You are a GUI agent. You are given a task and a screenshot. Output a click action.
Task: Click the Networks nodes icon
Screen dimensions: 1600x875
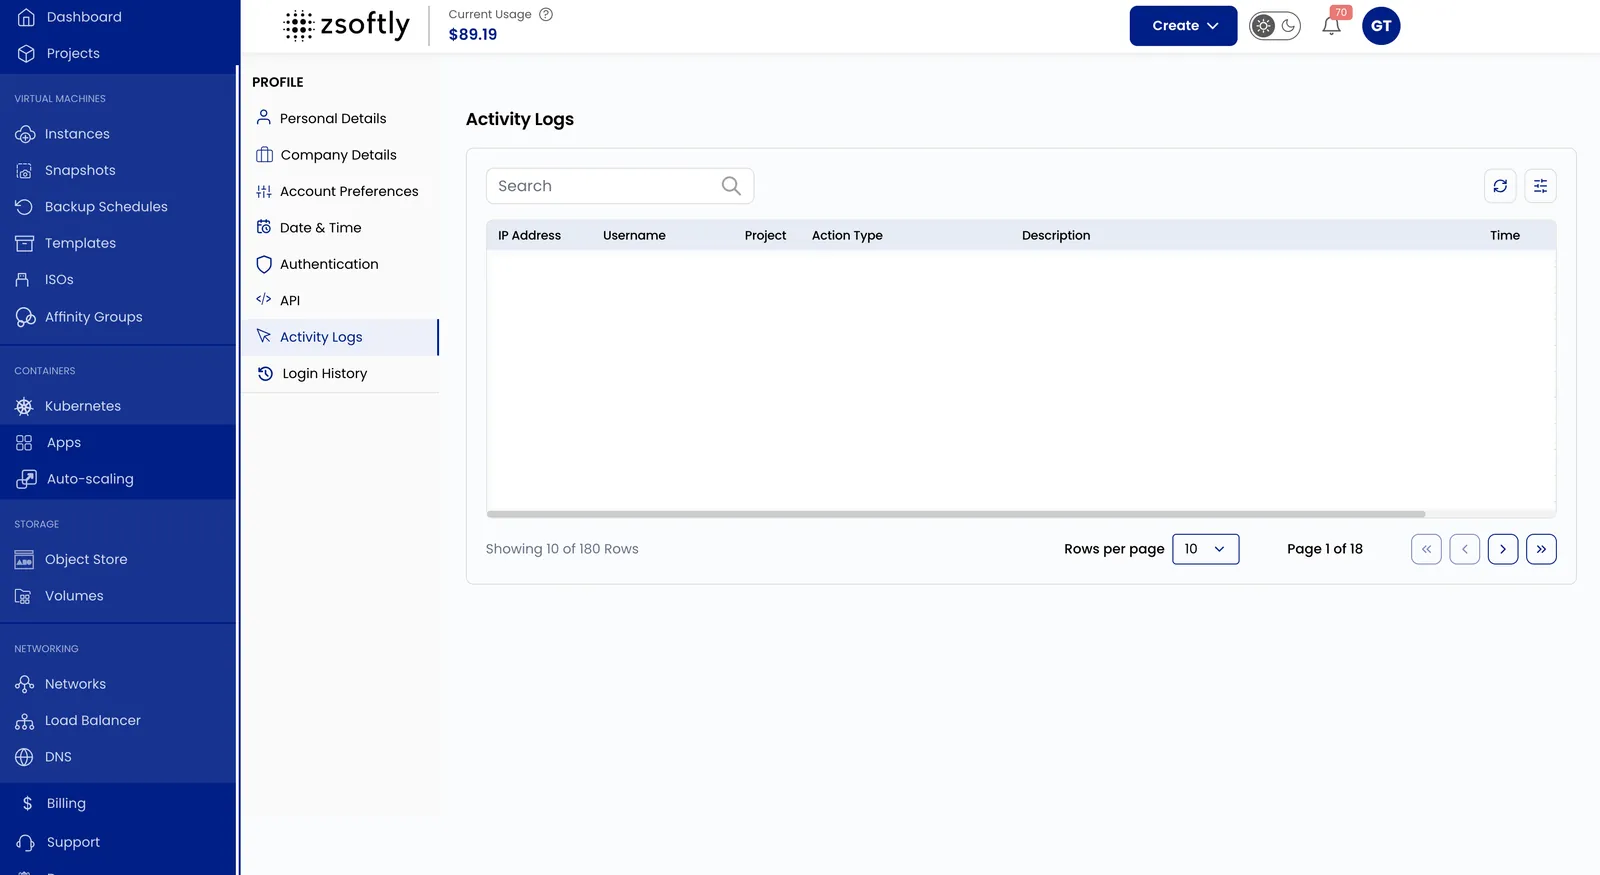[x=25, y=684]
